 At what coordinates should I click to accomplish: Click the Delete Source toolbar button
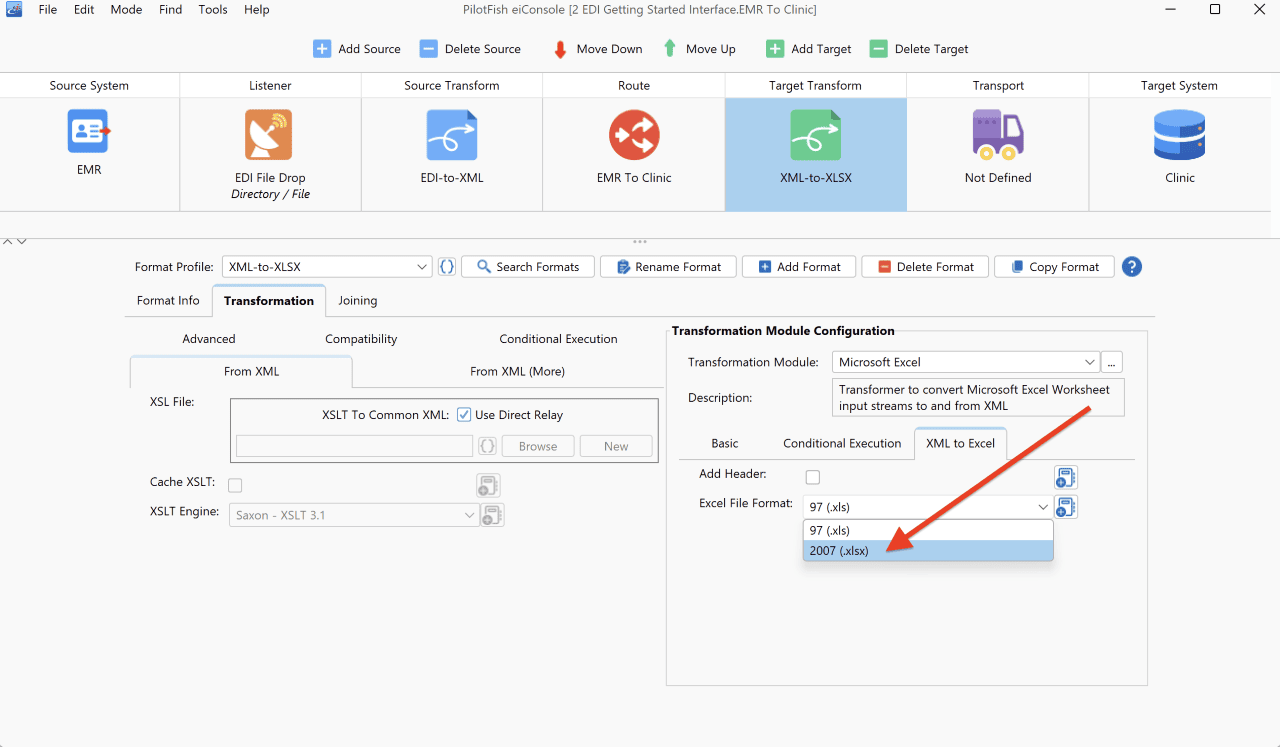(x=470, y=49)
